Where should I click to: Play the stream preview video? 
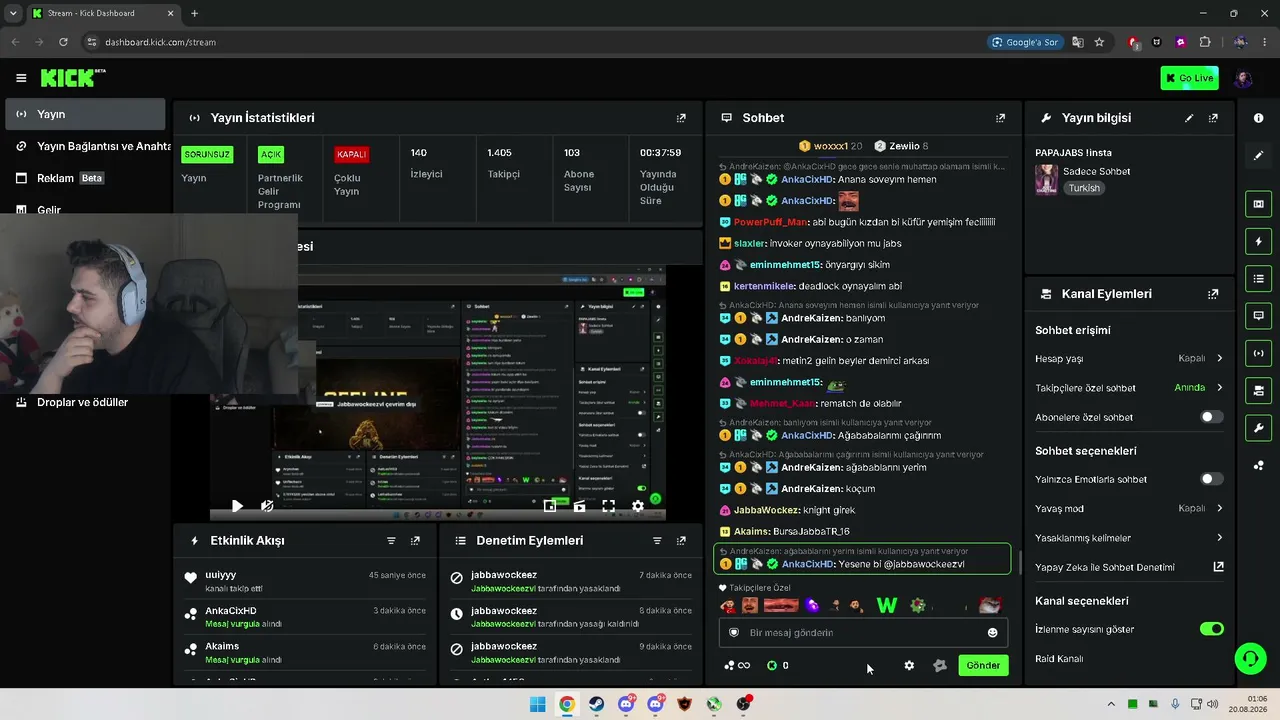tap(237, 506)
